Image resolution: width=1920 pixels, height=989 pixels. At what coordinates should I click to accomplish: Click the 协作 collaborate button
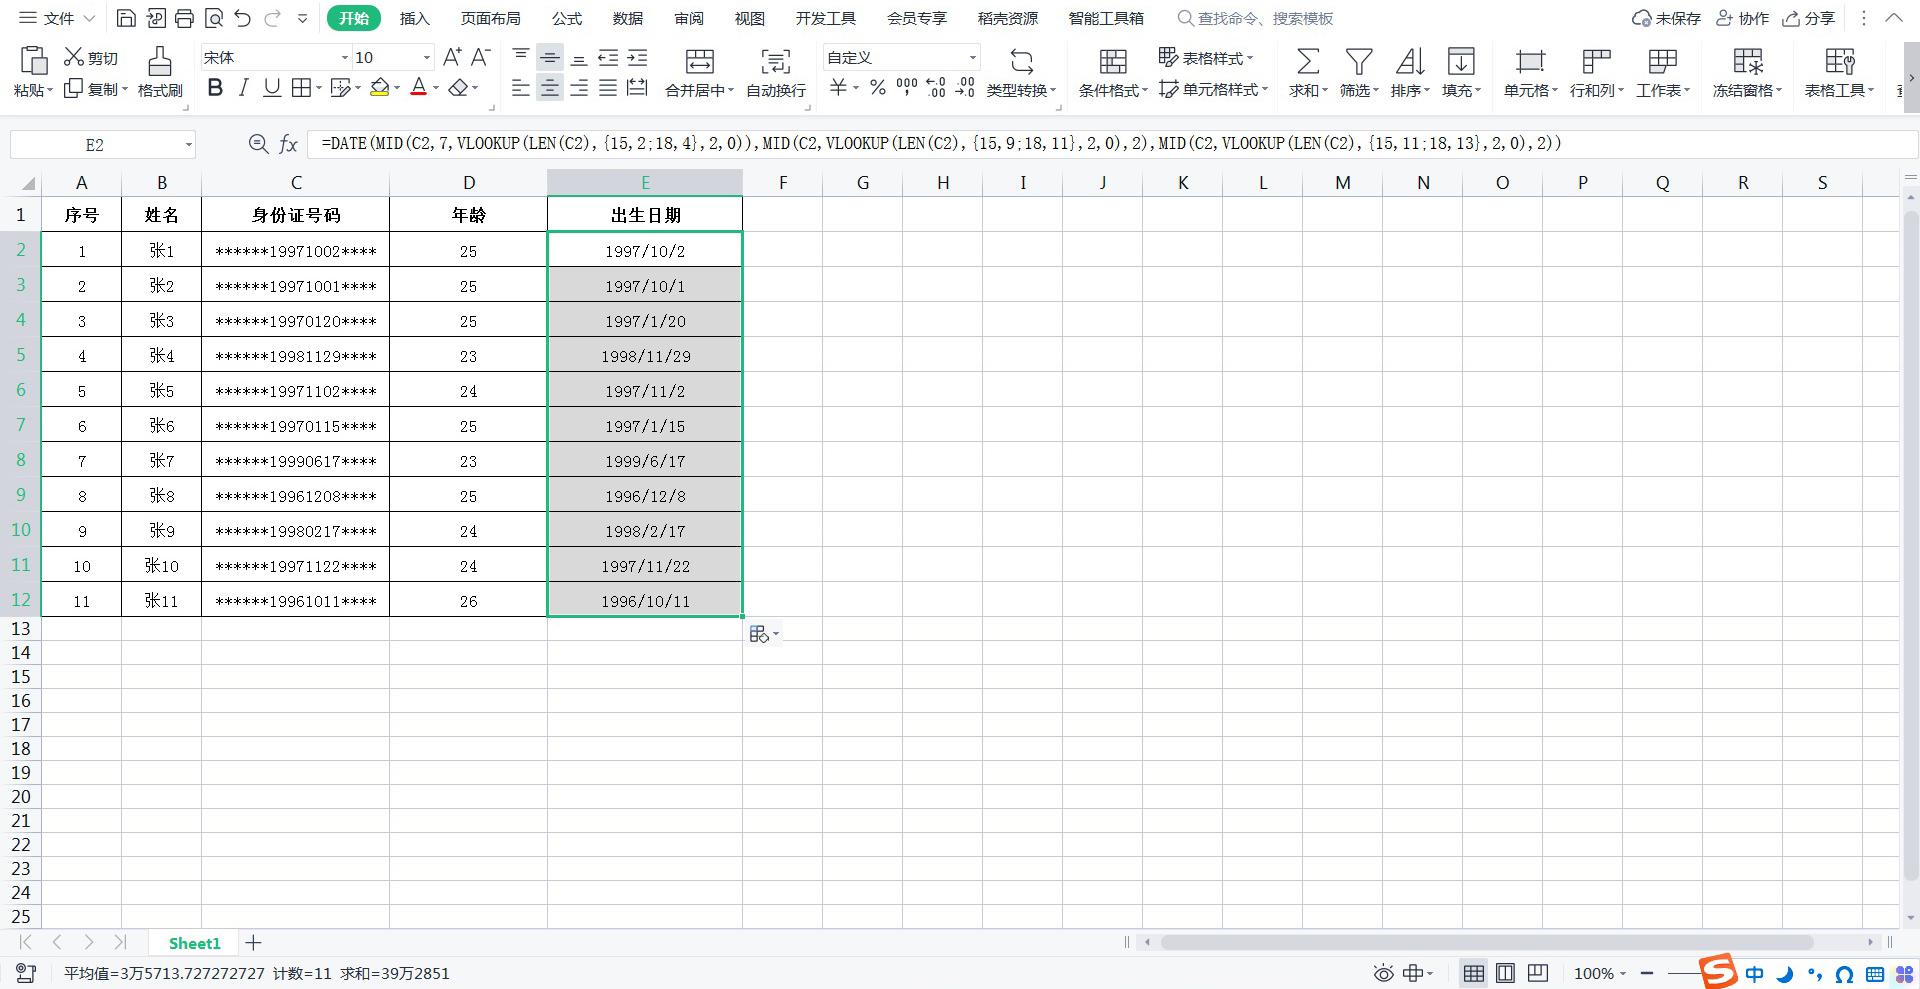[x=1742, y=19]
